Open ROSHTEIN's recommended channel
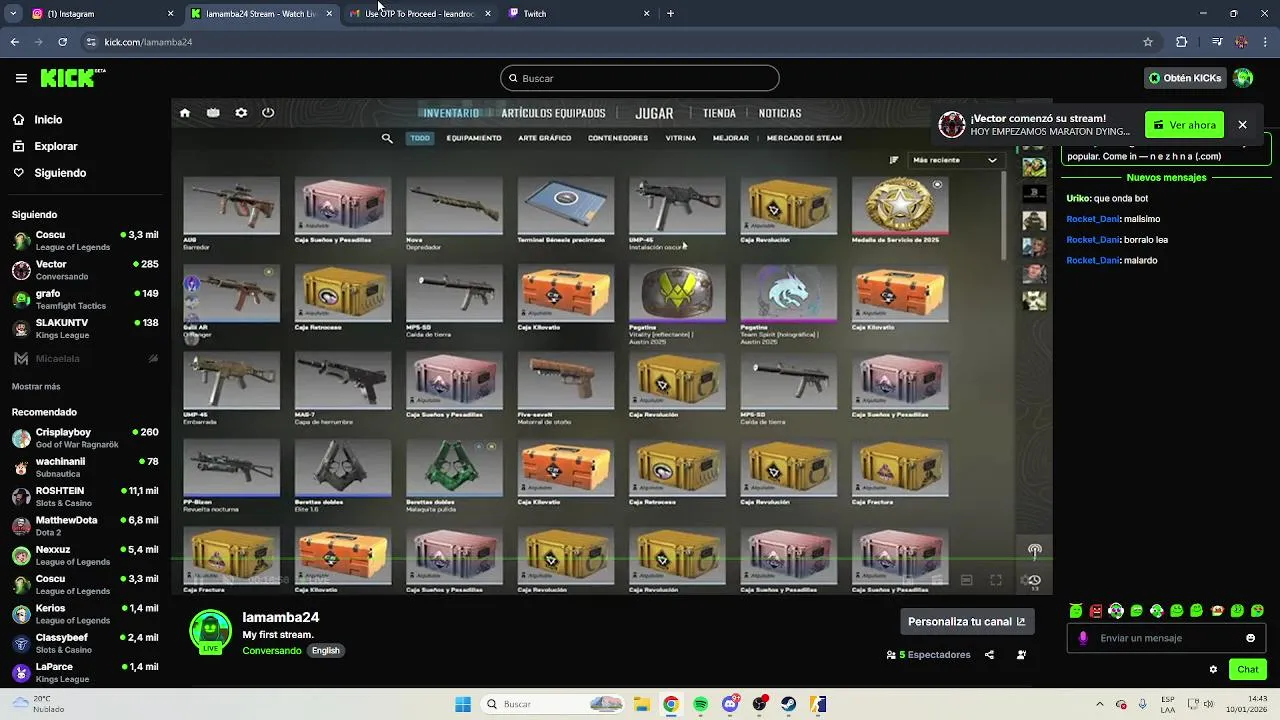The width and height of the screenshot is (1280, 720). pos(85,497)
